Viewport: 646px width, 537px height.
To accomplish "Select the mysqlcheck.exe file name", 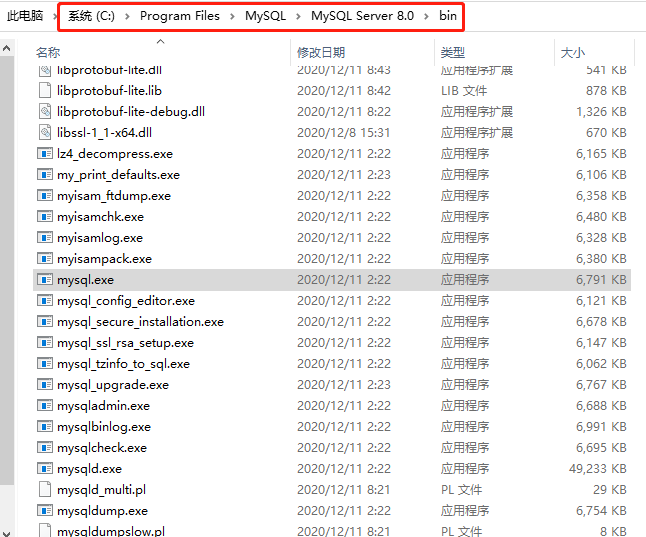I will click(102, 448).
